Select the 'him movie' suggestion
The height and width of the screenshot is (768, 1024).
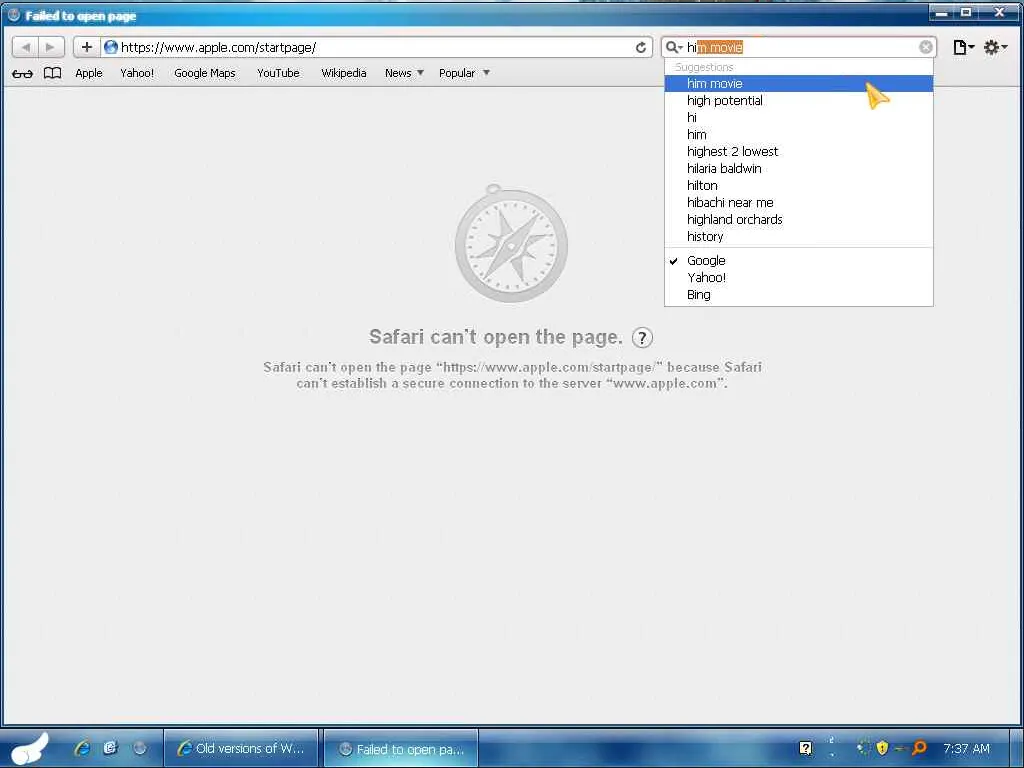pyautogui.click(x=799, y=84)
